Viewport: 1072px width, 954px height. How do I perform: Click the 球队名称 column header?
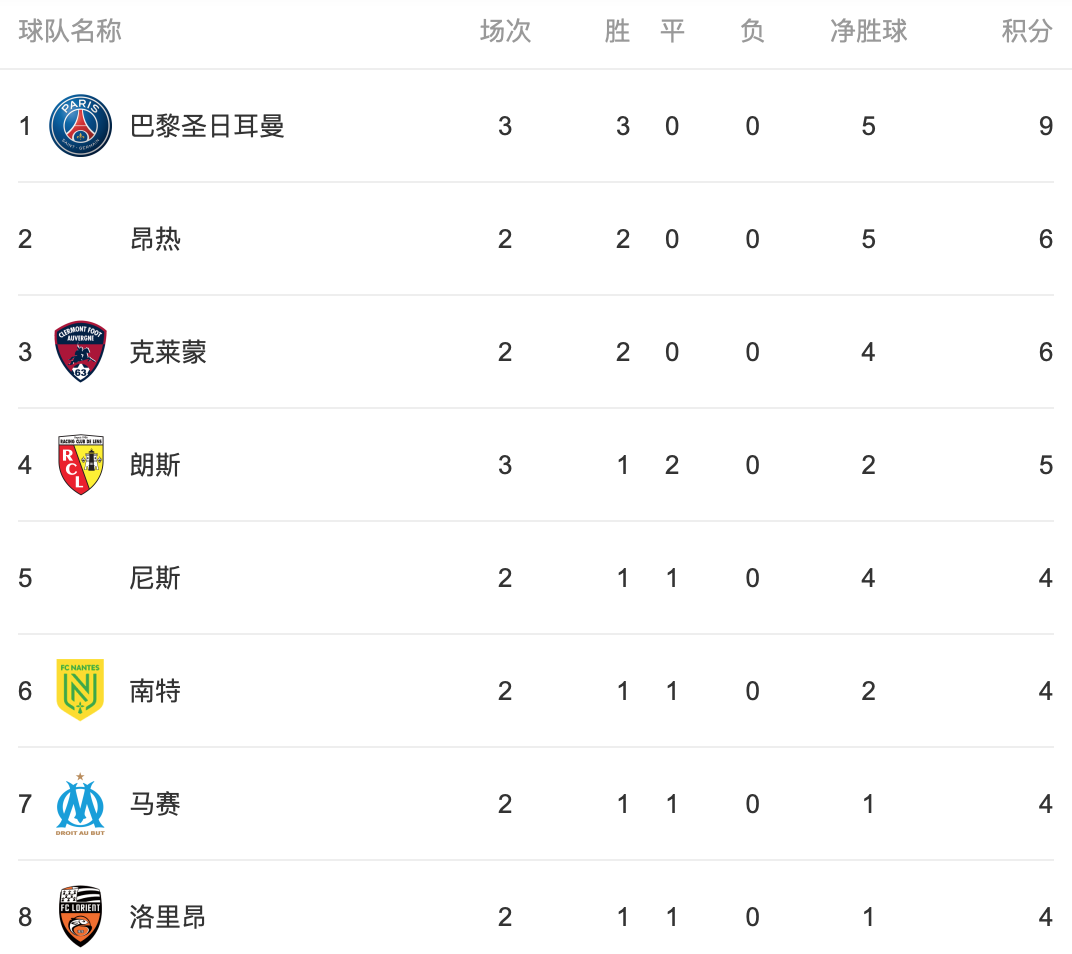(70, 32)
